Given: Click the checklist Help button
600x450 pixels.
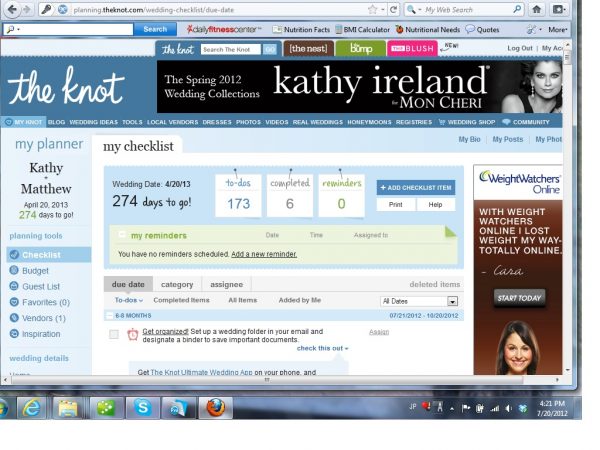Looking at the screenshot, I should pyautogui.click(x=435, y=205).
